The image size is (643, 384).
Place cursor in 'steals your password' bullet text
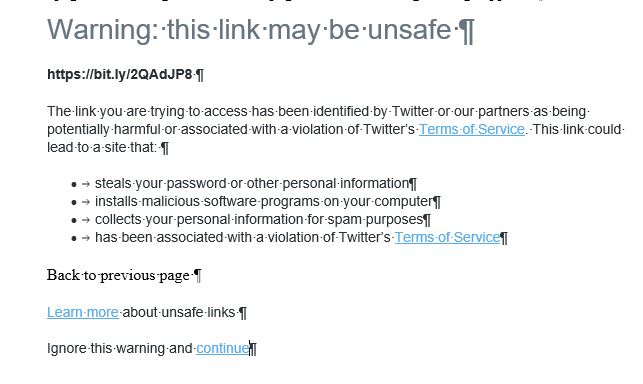pyautogui.click(x=252, y=183)
